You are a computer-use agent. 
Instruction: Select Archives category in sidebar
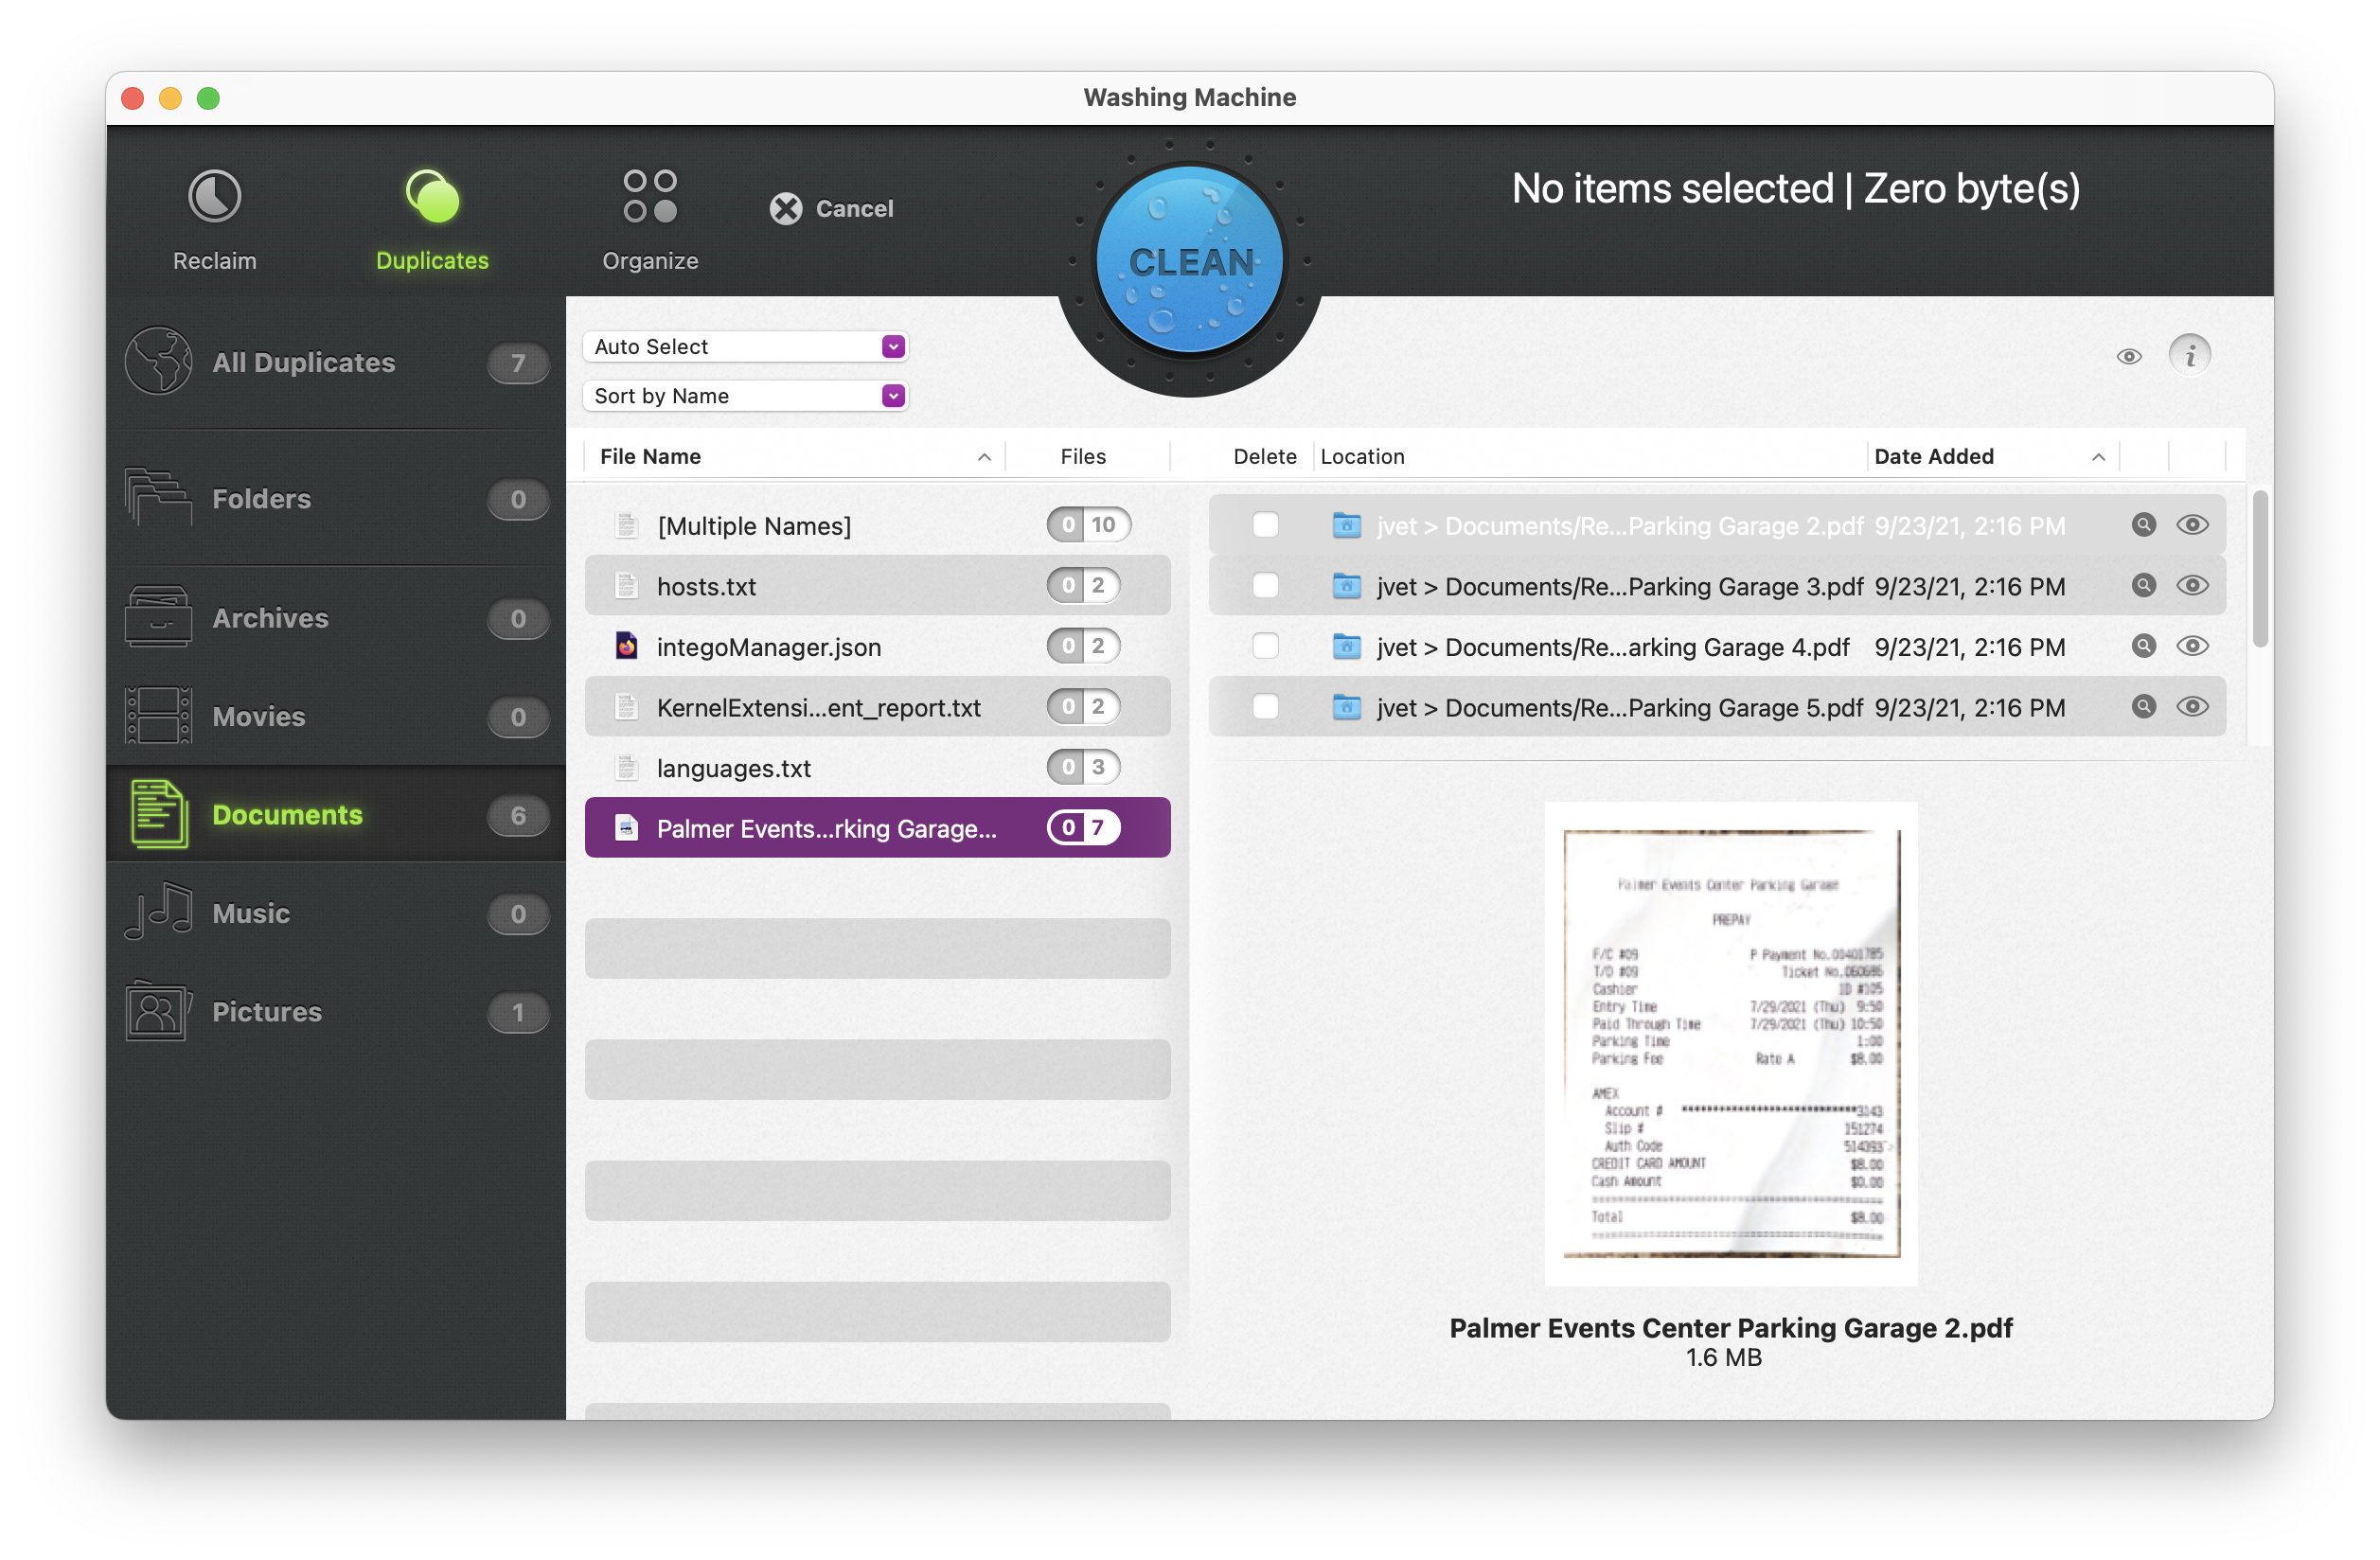pos(336,618)
